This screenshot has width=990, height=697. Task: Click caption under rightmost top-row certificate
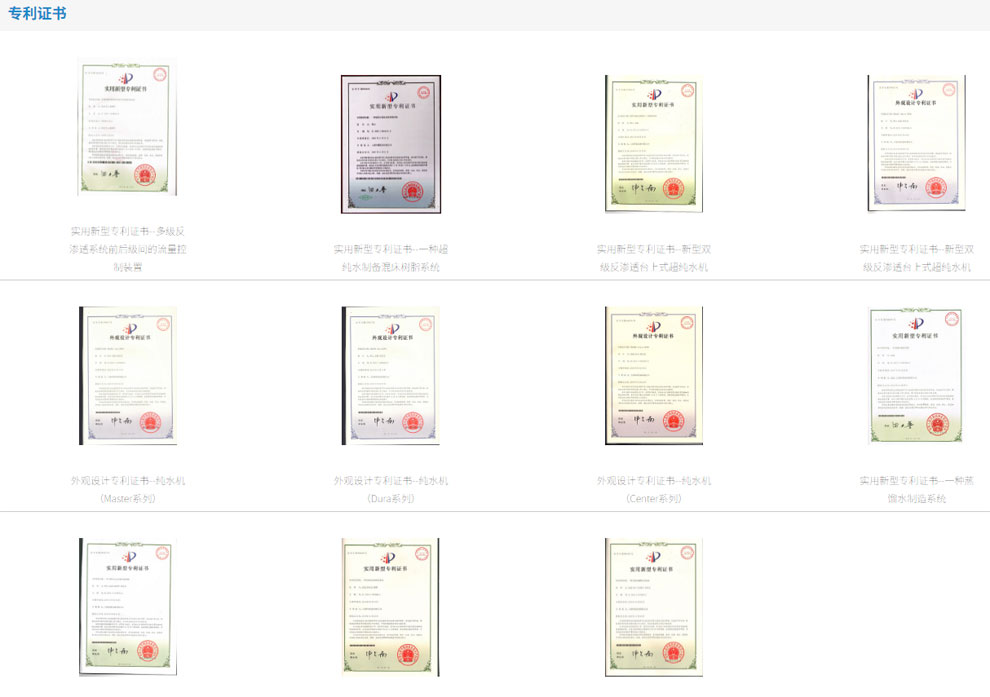[x=916, y=258]
